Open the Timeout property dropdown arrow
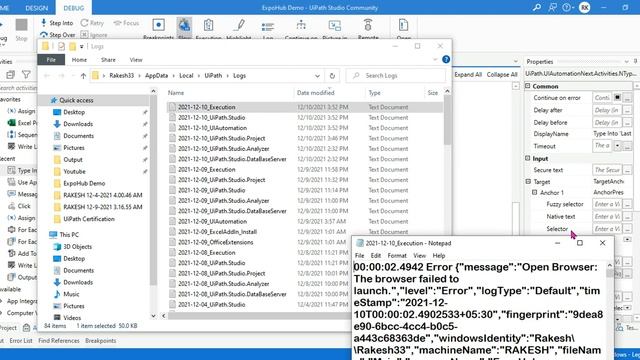The height and width of the screenshot is (360, 640). [x=617, y=146]
